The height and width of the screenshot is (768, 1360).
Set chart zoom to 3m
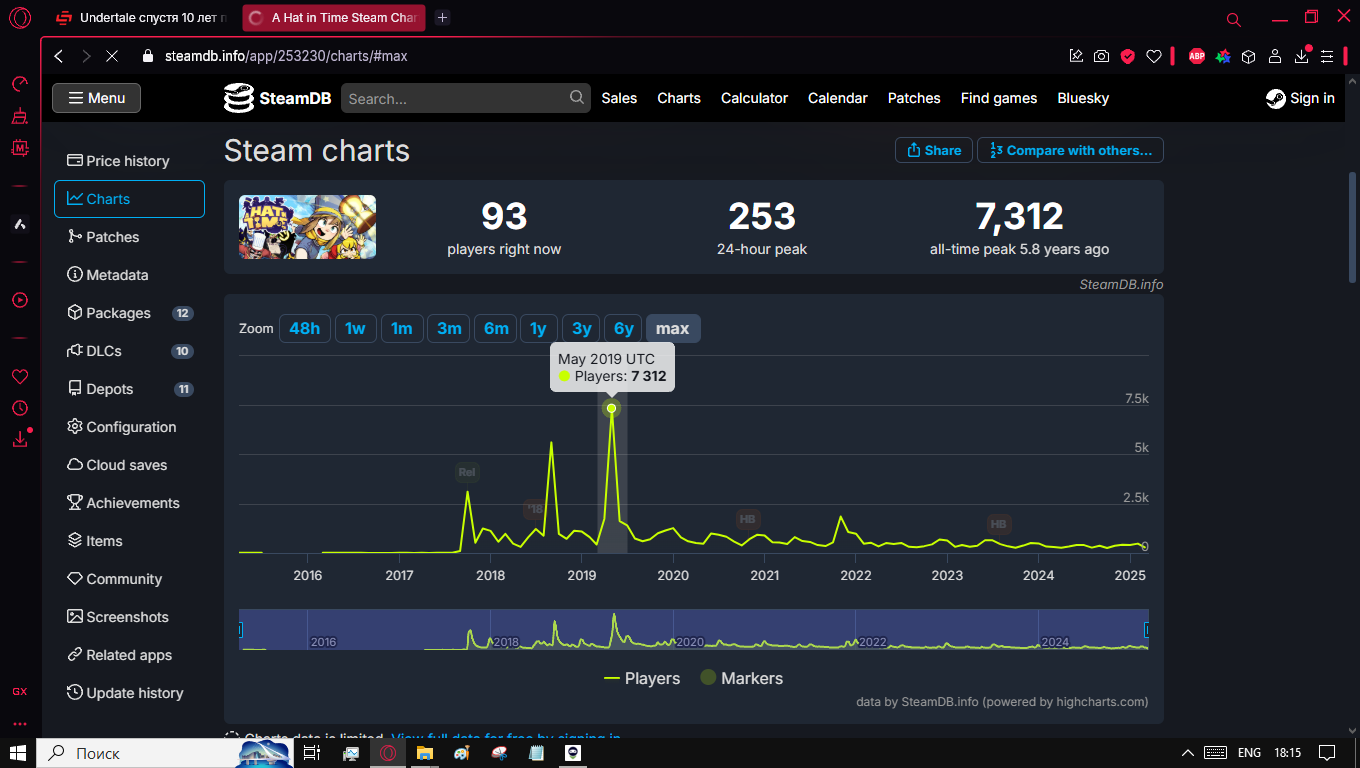point(449,328)
